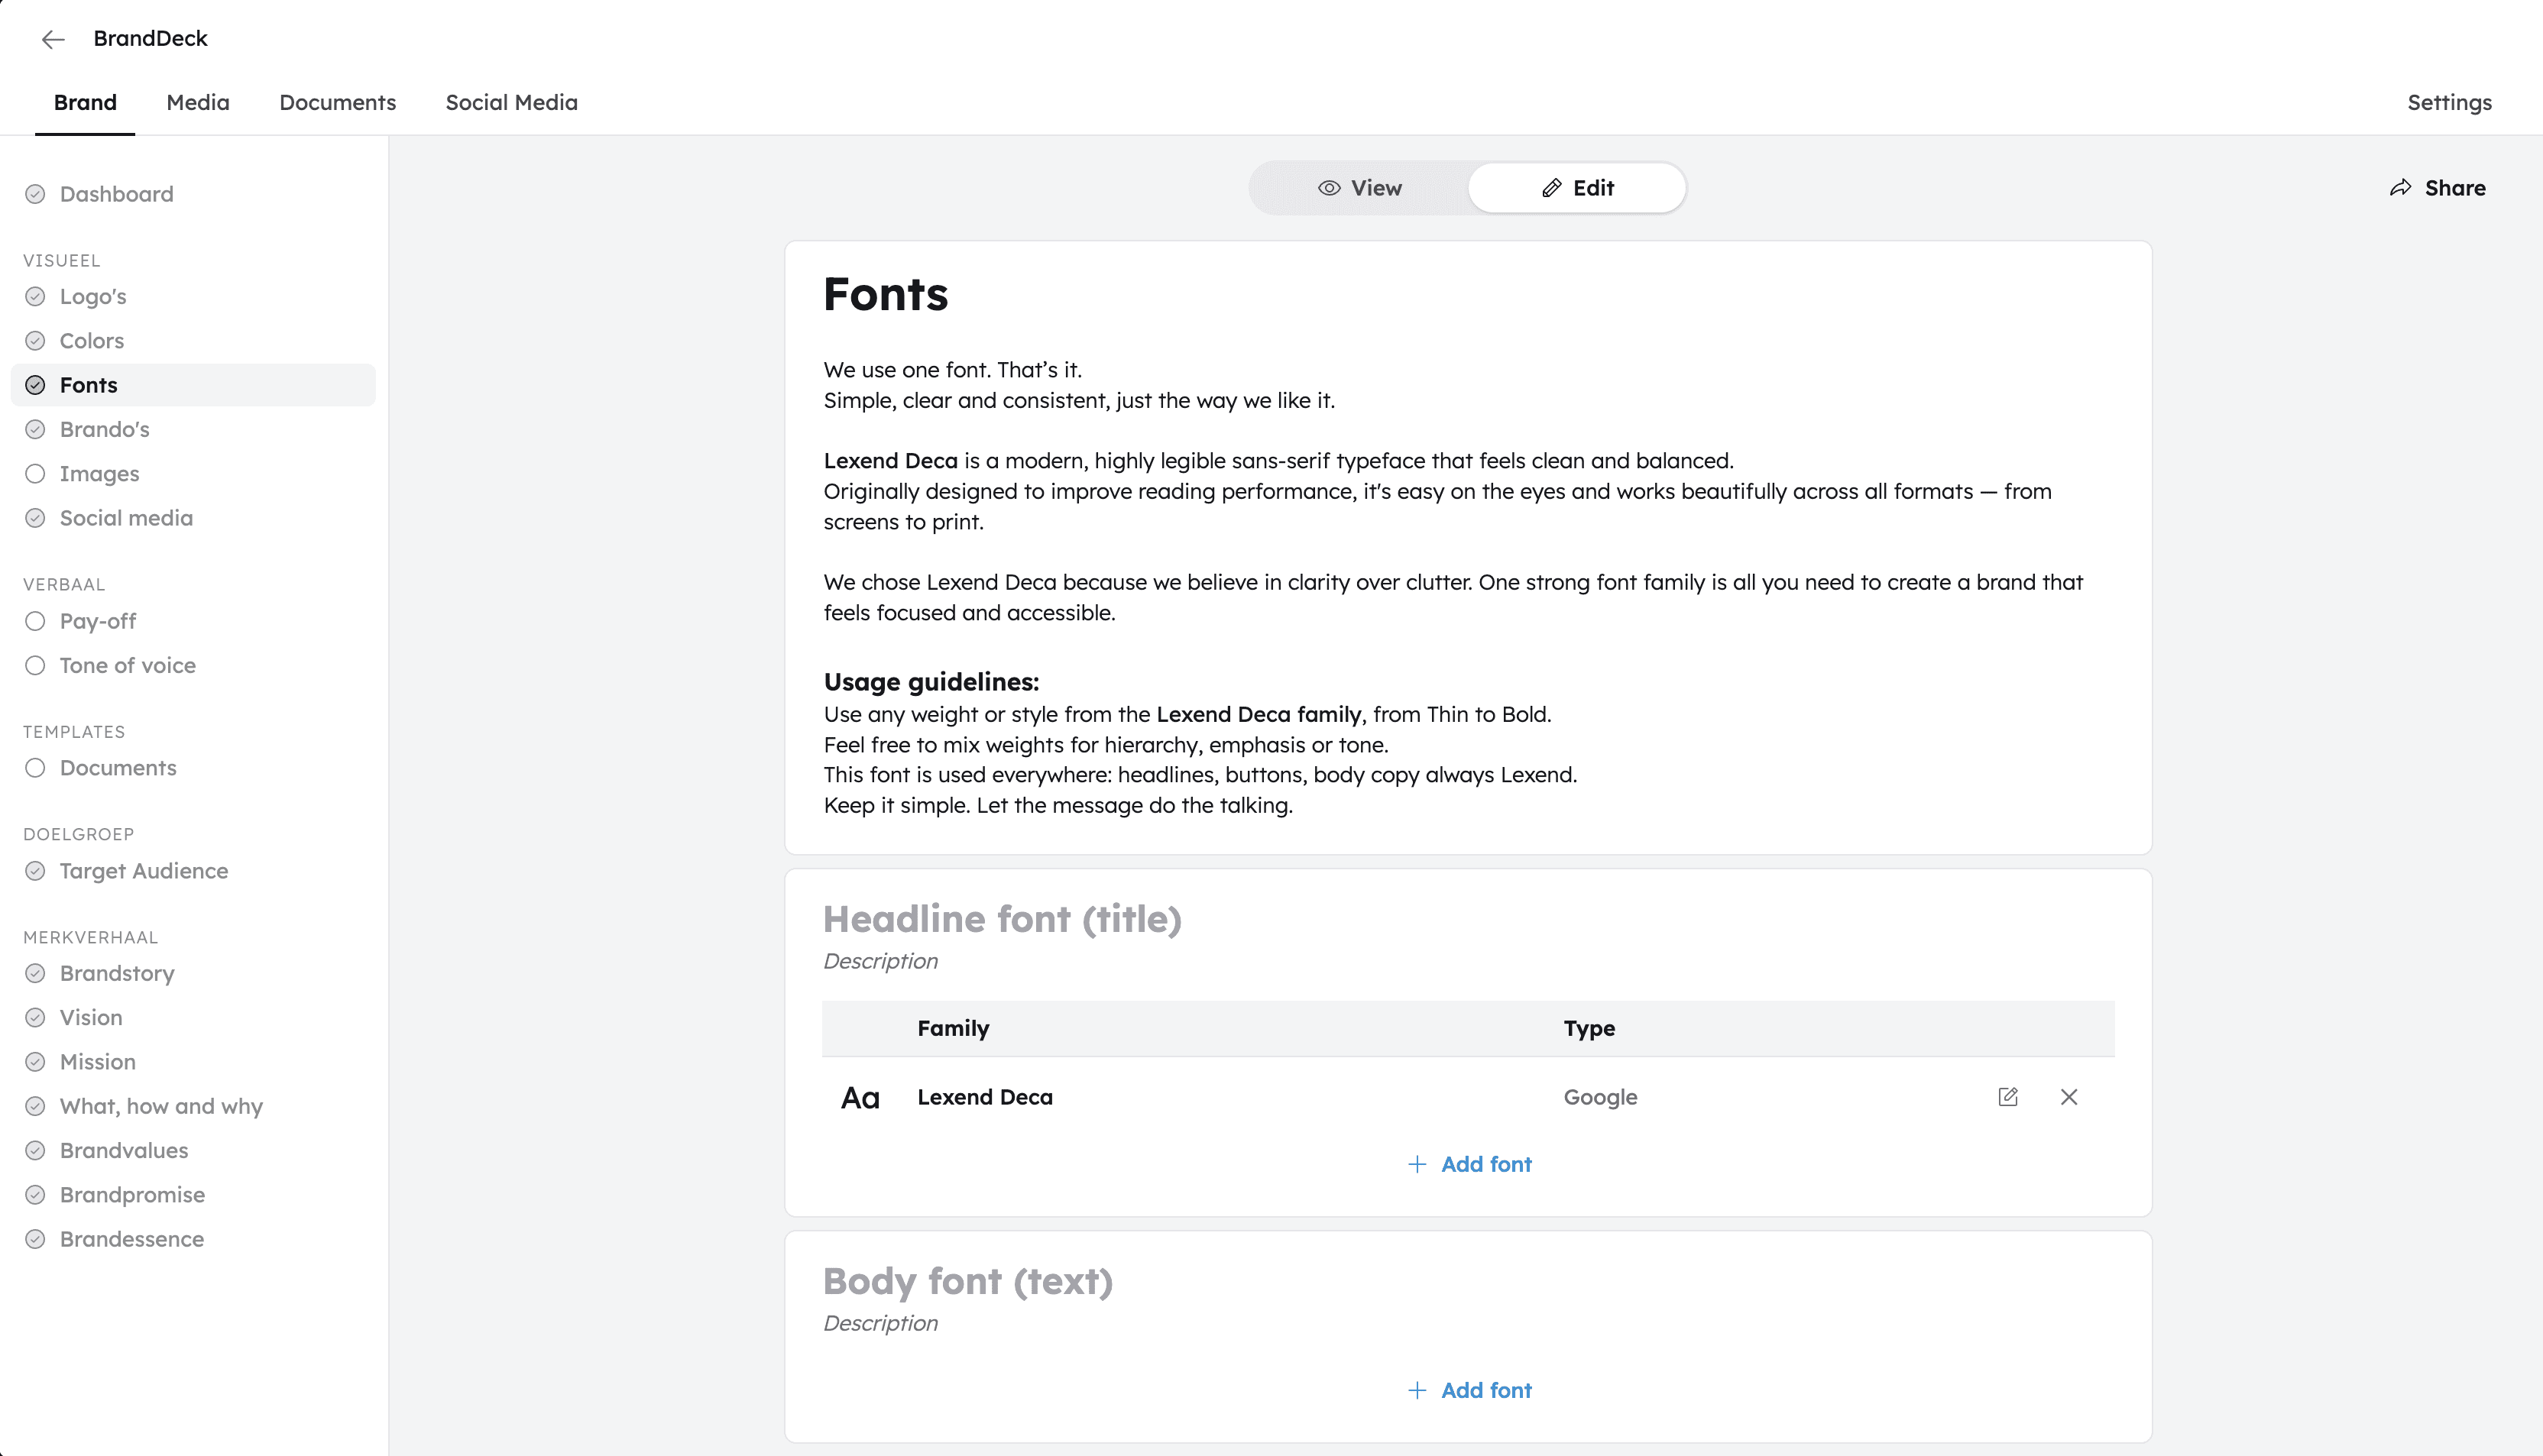Click the empty circle next to Images

point(35,474)
